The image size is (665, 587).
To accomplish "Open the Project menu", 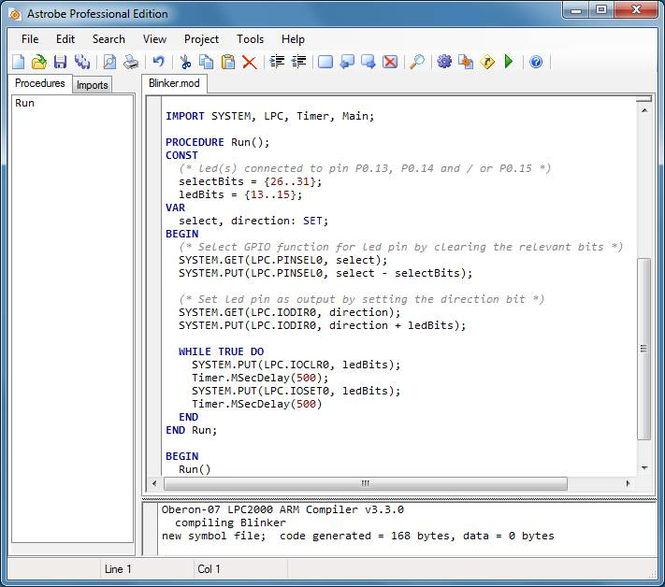I will pos(201,39).
